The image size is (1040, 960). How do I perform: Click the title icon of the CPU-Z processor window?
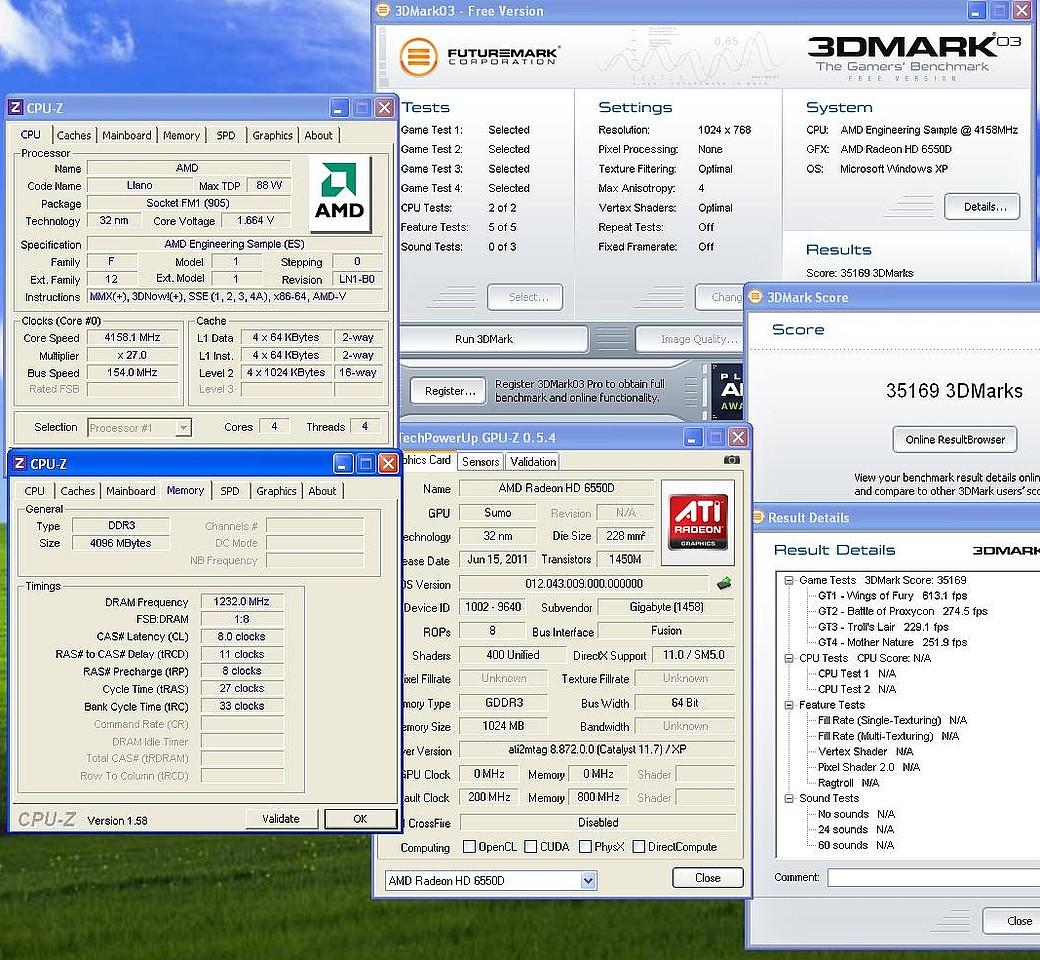tap(16, 107)
